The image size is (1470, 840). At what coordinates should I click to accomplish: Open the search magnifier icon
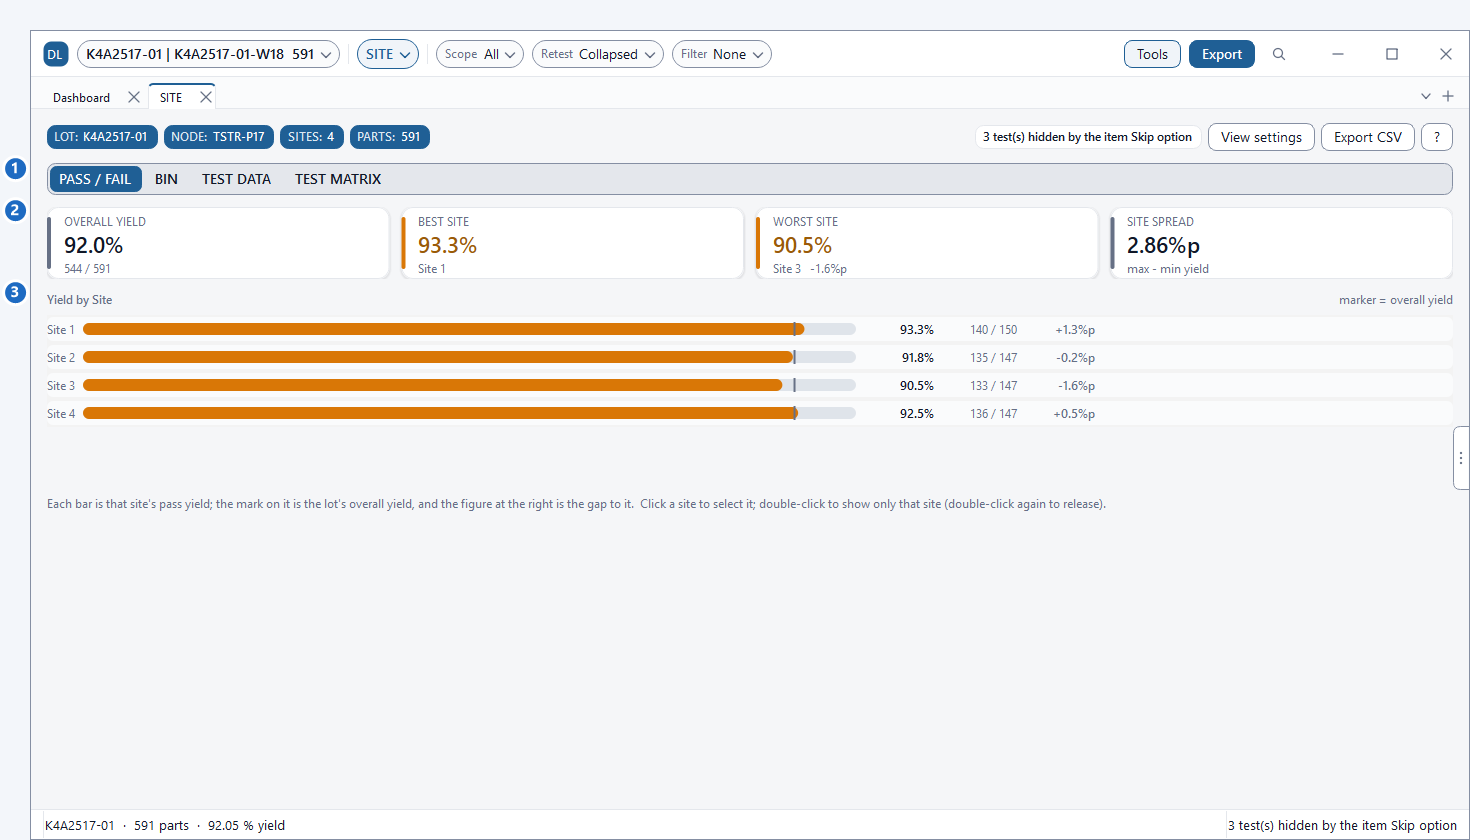coord(1279,54)
